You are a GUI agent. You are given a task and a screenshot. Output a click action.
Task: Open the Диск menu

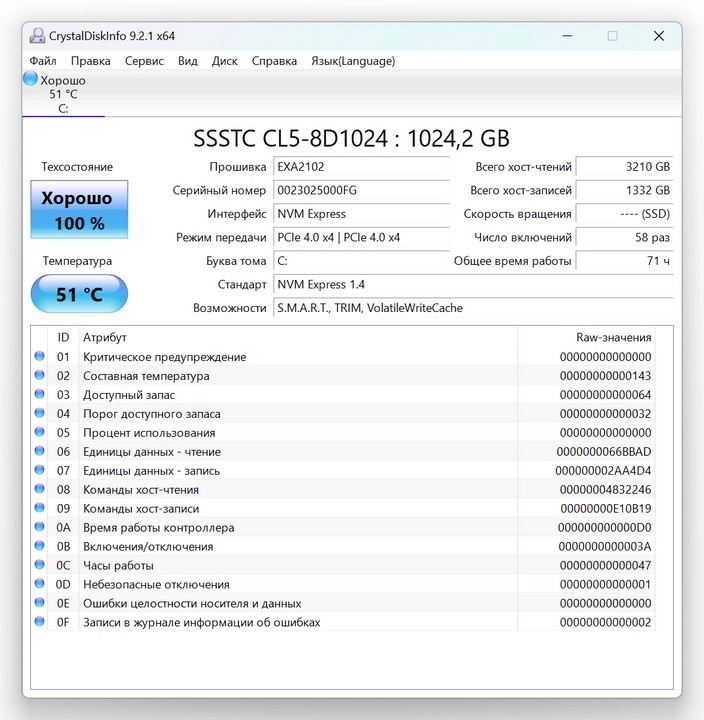225,61
